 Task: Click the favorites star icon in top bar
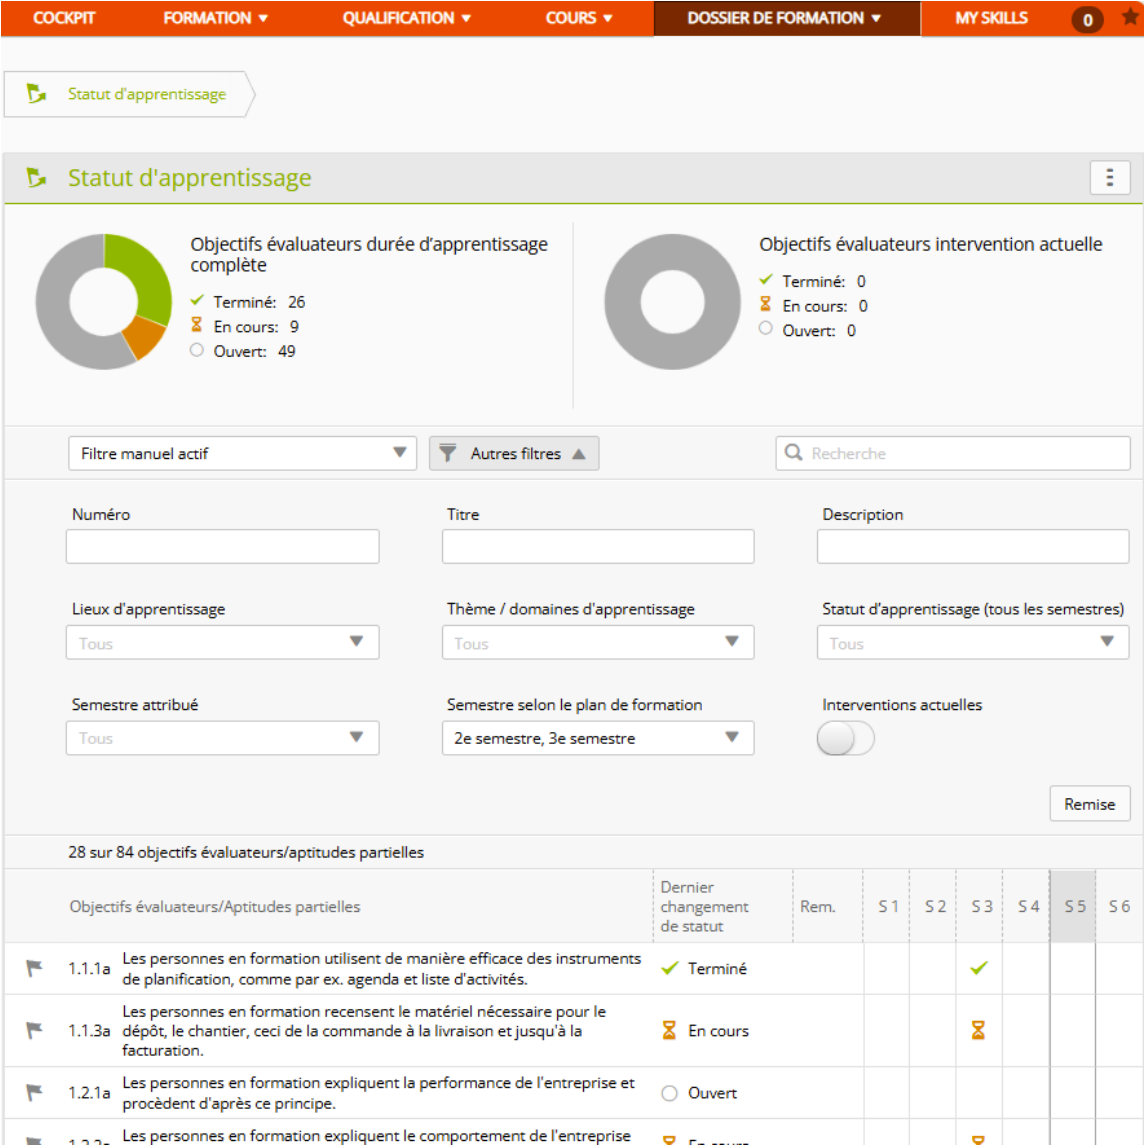[1130, 18]
